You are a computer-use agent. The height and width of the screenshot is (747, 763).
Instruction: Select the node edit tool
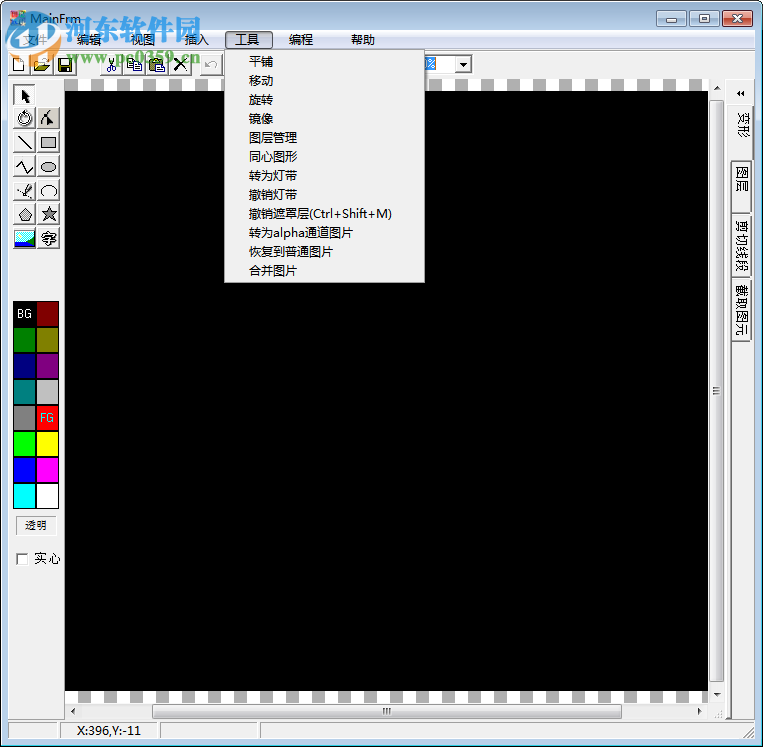(x=48, y=118)
